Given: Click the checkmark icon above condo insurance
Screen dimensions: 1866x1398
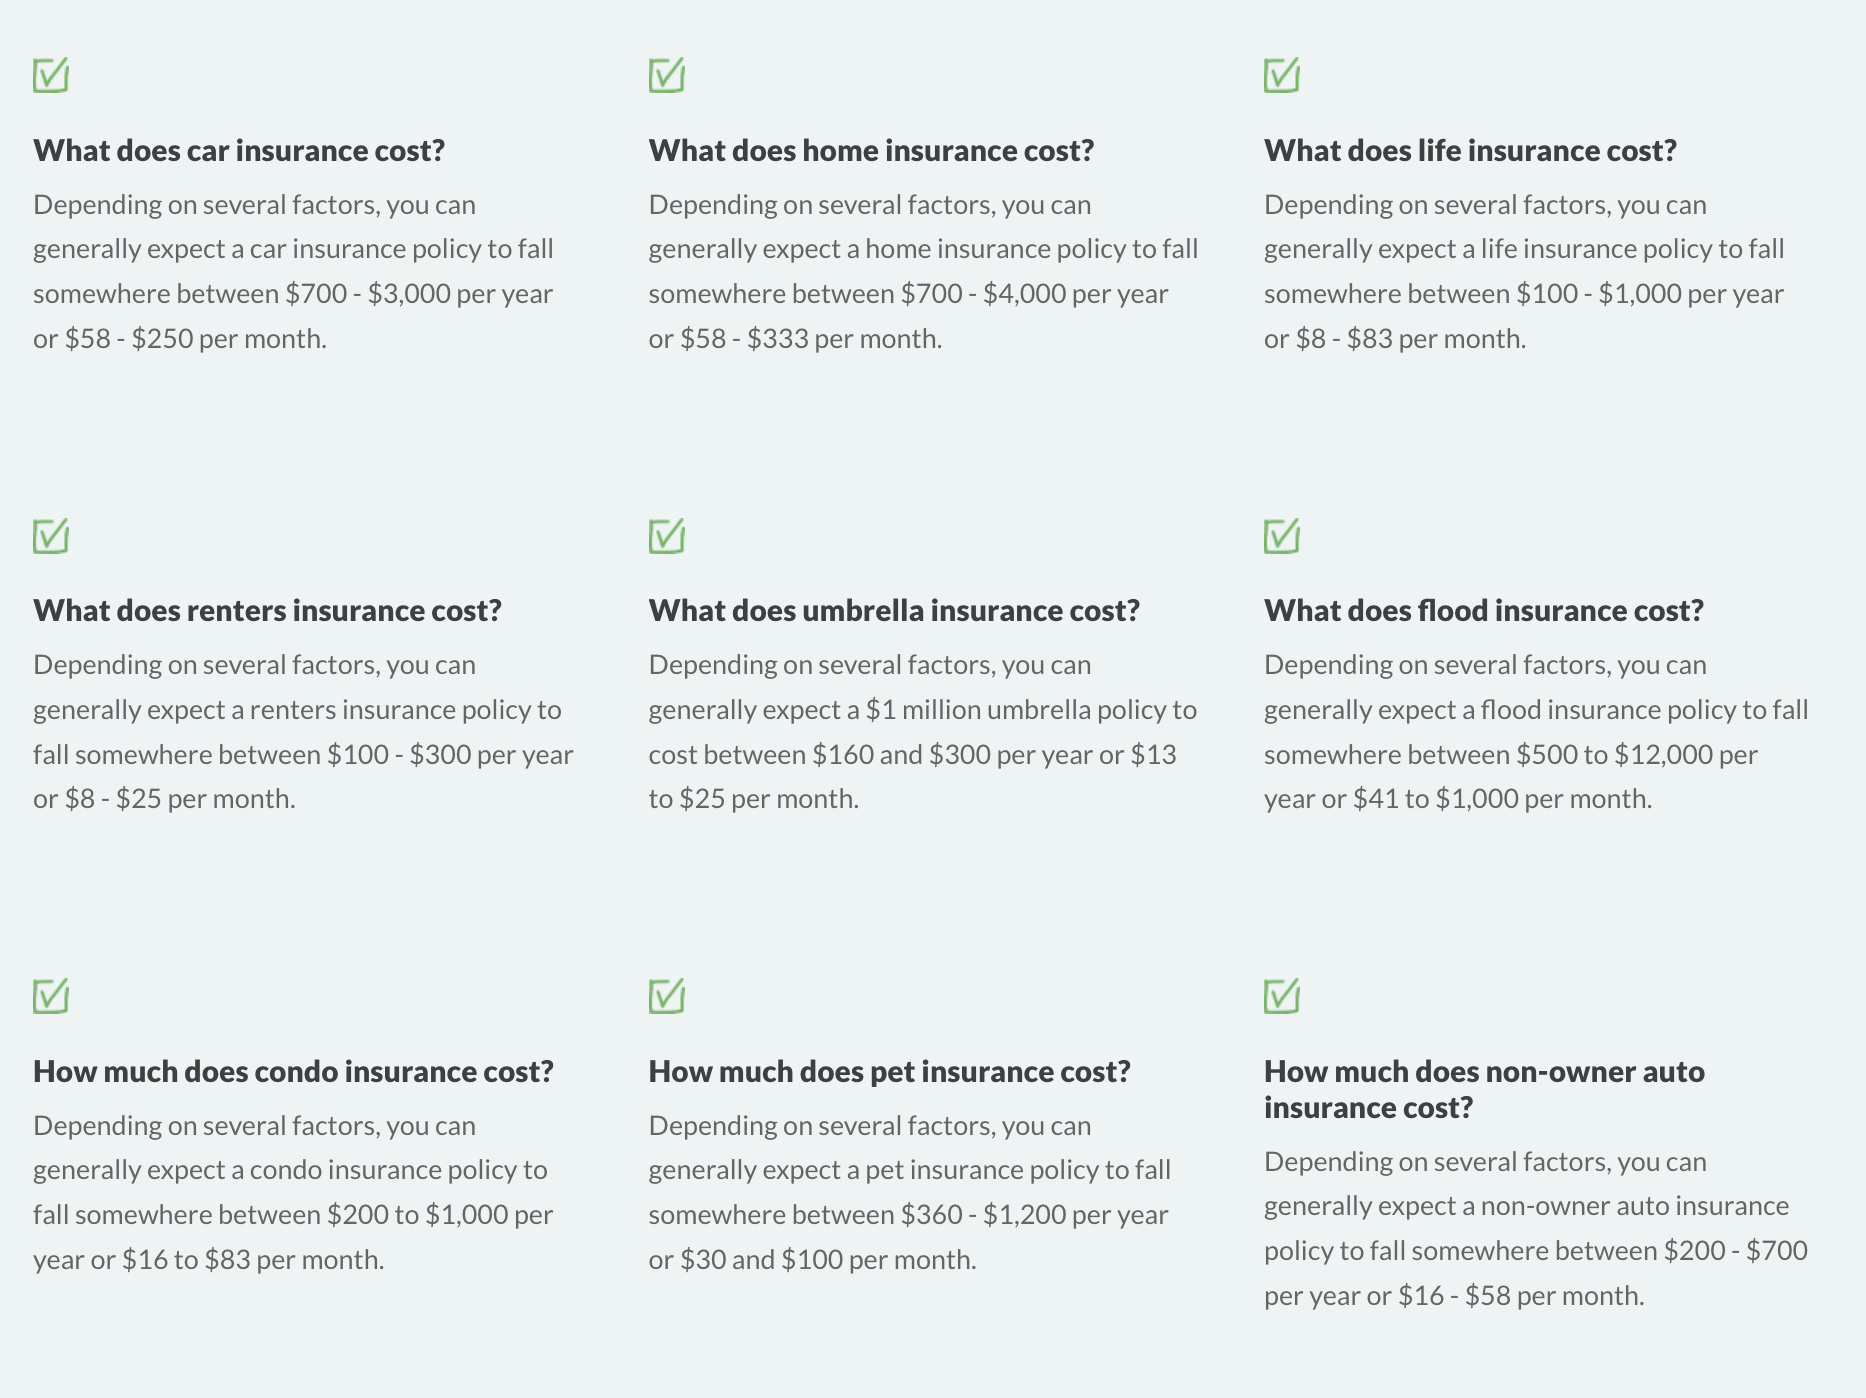Looking at the screenshot, I should pyautogui.click(x=51, y=996).
